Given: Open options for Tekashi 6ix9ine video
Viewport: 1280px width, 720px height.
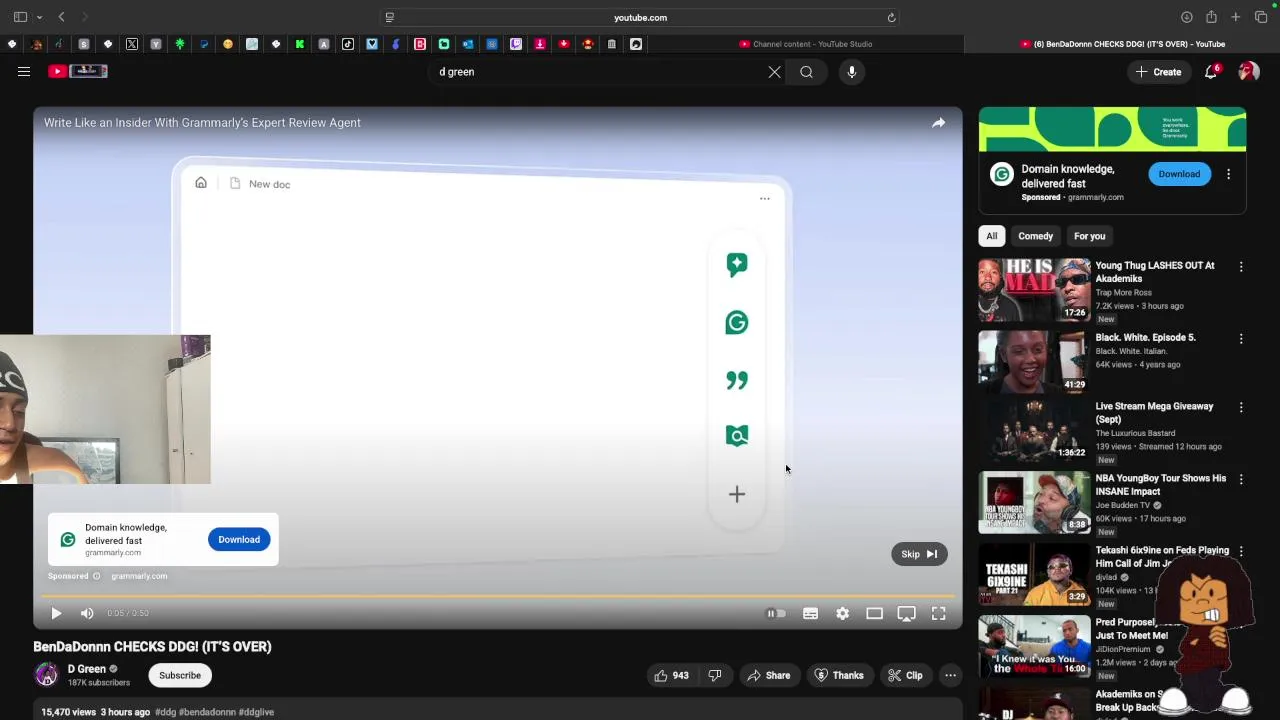Looking at the screenshot, I should pyautogui.click(x=1241, y=551).
